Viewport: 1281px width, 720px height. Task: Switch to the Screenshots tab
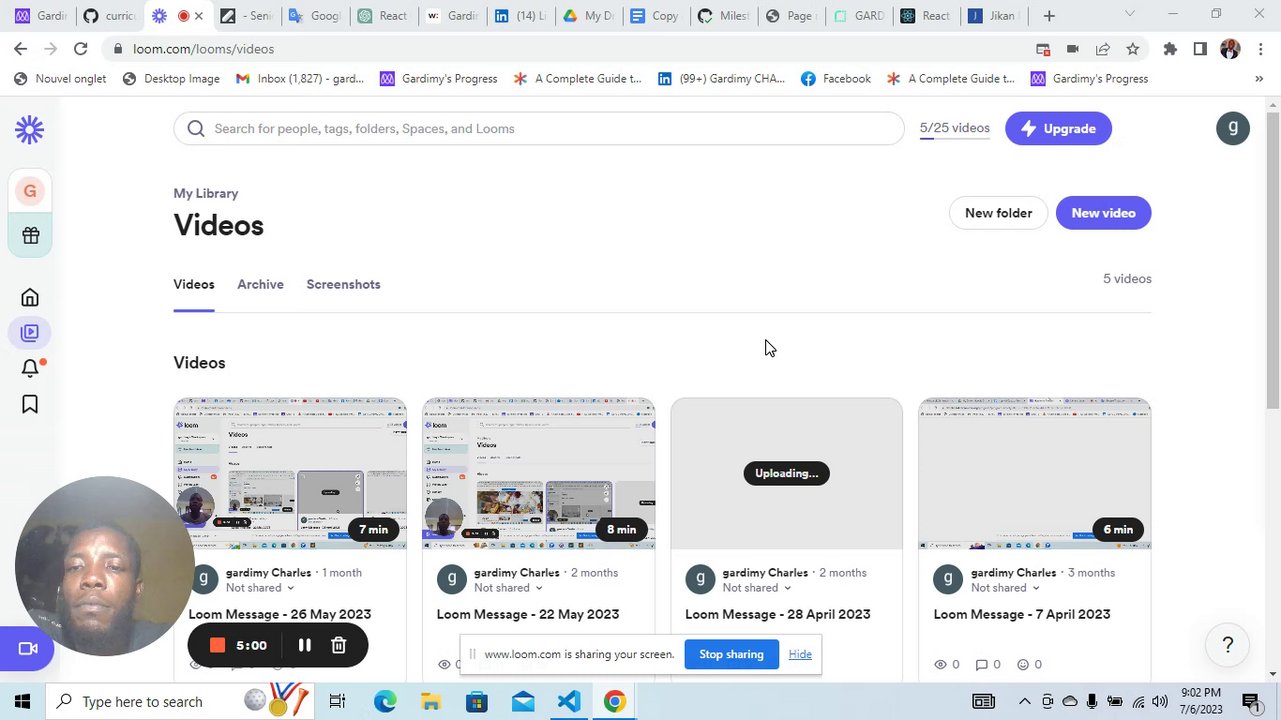click(x=343, y=285)
